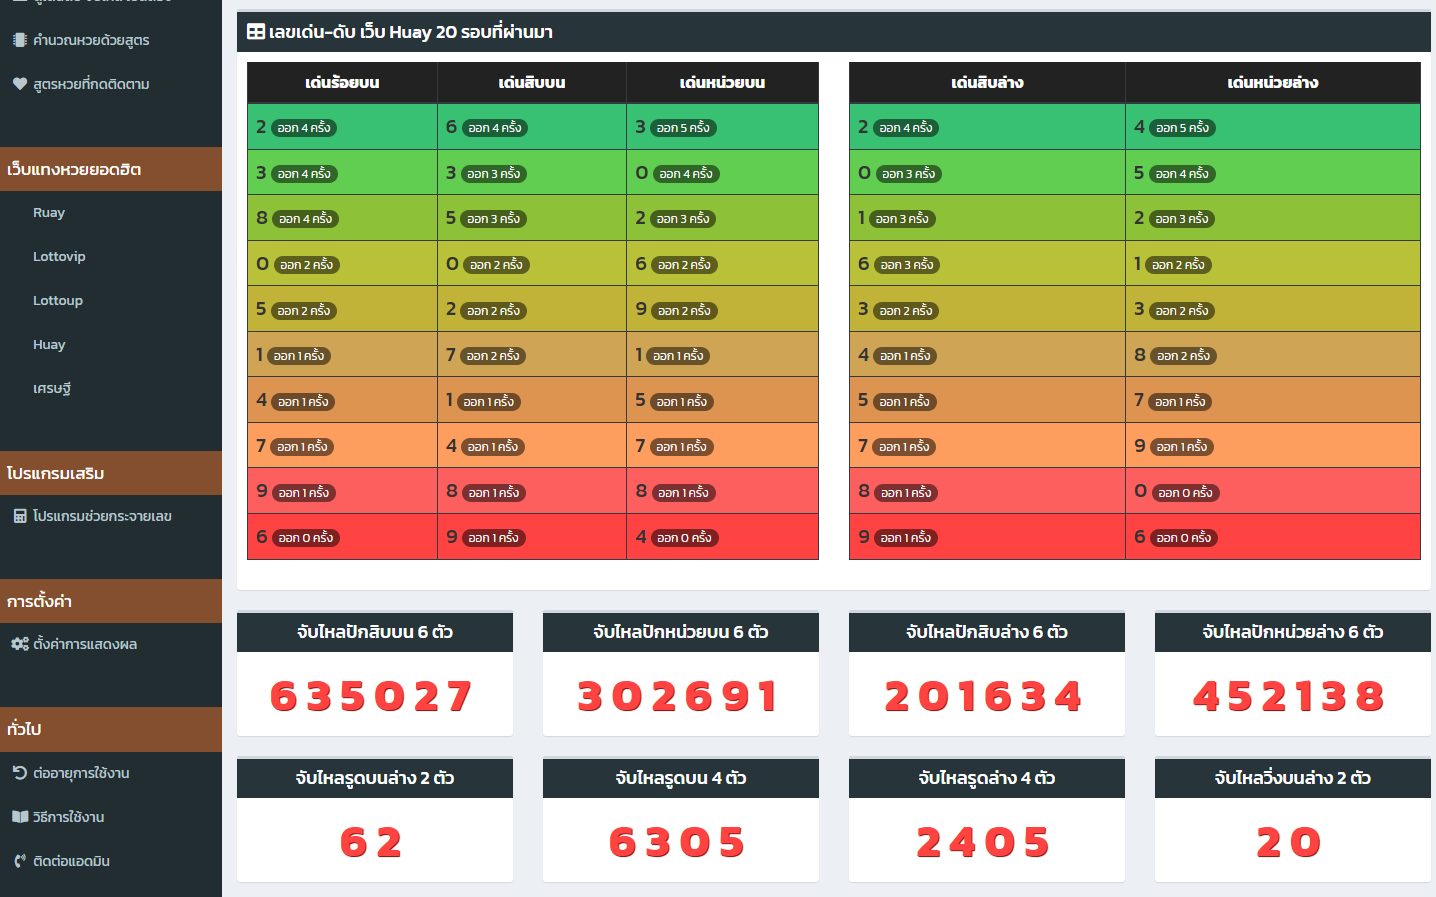This screenshot has width=1436, height=897.
Task: Open the Ruay lottery site link
Action: (x=49, y=212)
